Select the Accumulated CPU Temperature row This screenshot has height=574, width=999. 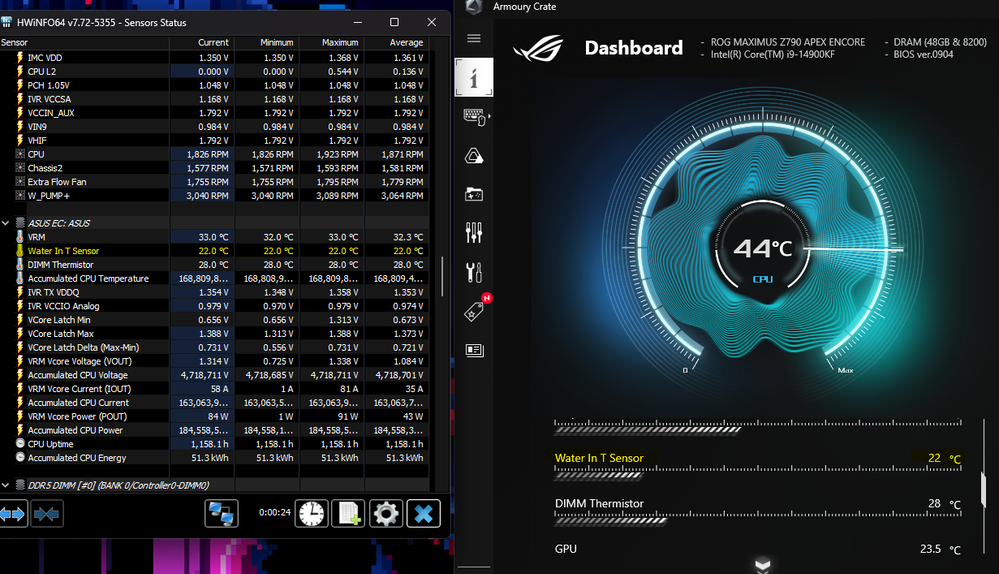click(214, 278)
